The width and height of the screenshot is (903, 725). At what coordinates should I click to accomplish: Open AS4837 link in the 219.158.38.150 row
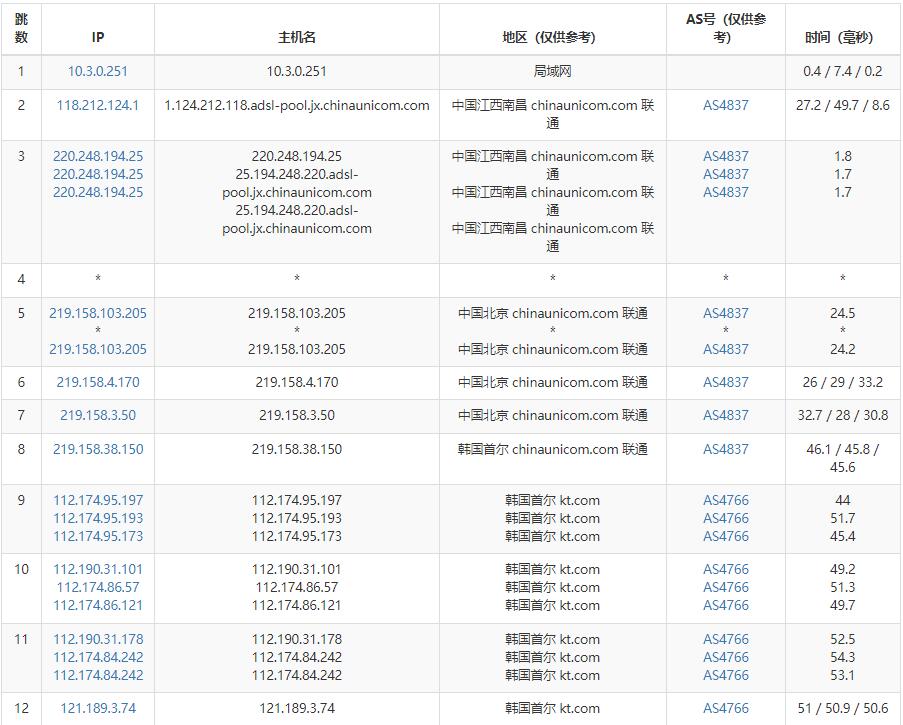(x=726, y=449)
